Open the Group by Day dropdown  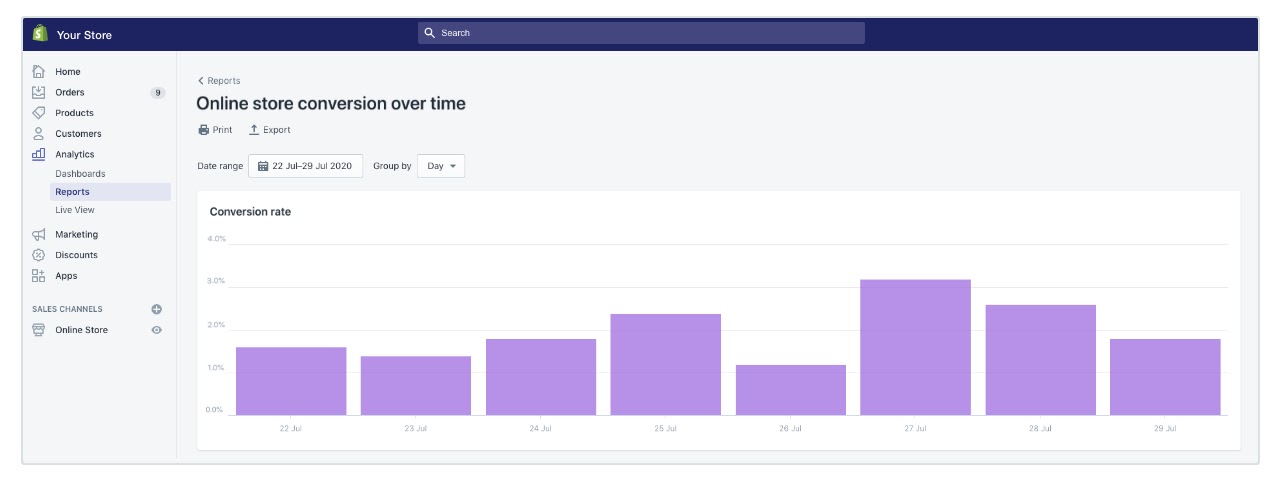click(441, 166)
